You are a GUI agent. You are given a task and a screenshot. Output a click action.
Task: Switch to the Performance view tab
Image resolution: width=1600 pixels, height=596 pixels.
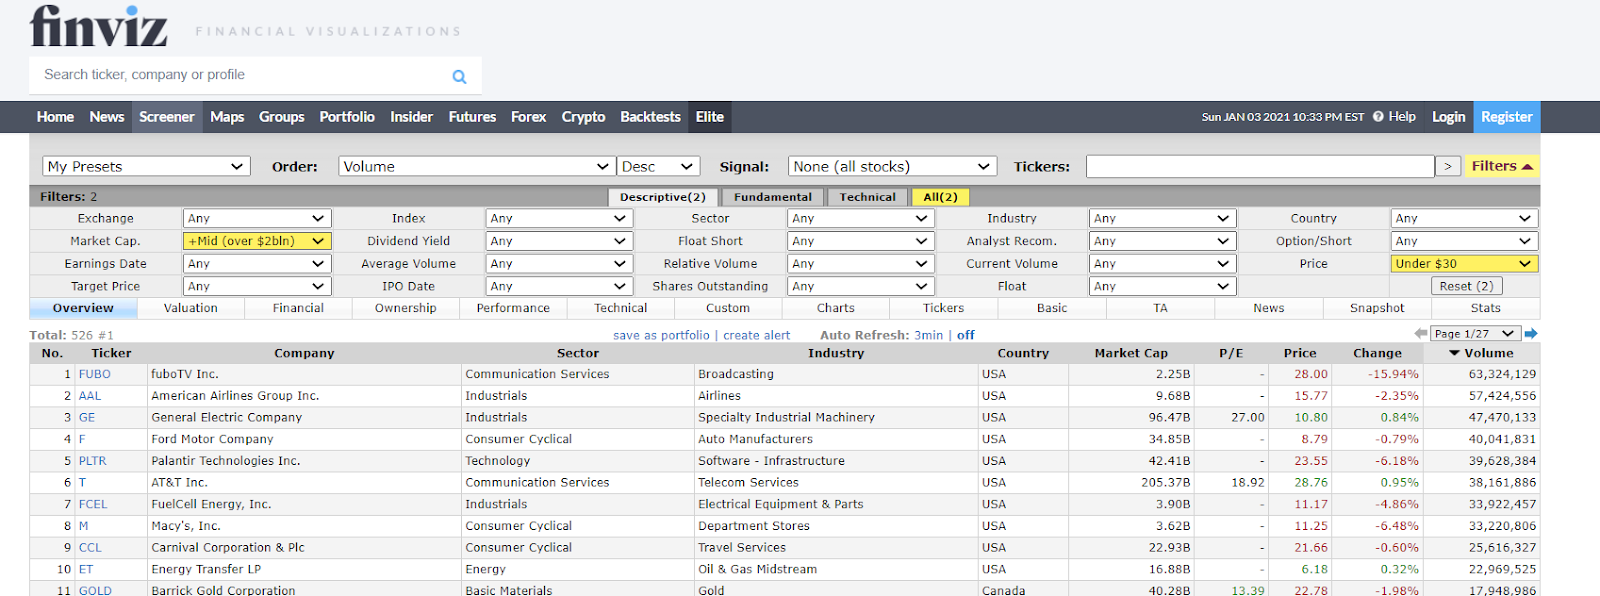[513, 308]
